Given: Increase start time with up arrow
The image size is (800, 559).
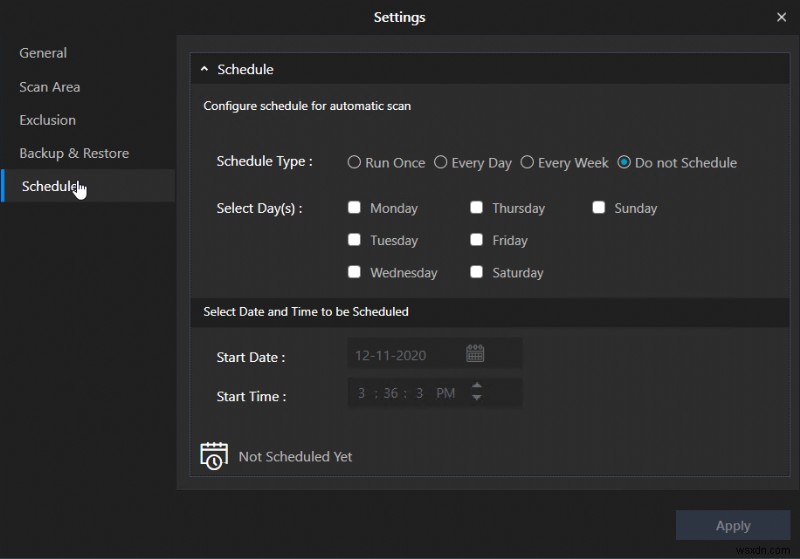Looking at the screenshot, I should point(477,386).
